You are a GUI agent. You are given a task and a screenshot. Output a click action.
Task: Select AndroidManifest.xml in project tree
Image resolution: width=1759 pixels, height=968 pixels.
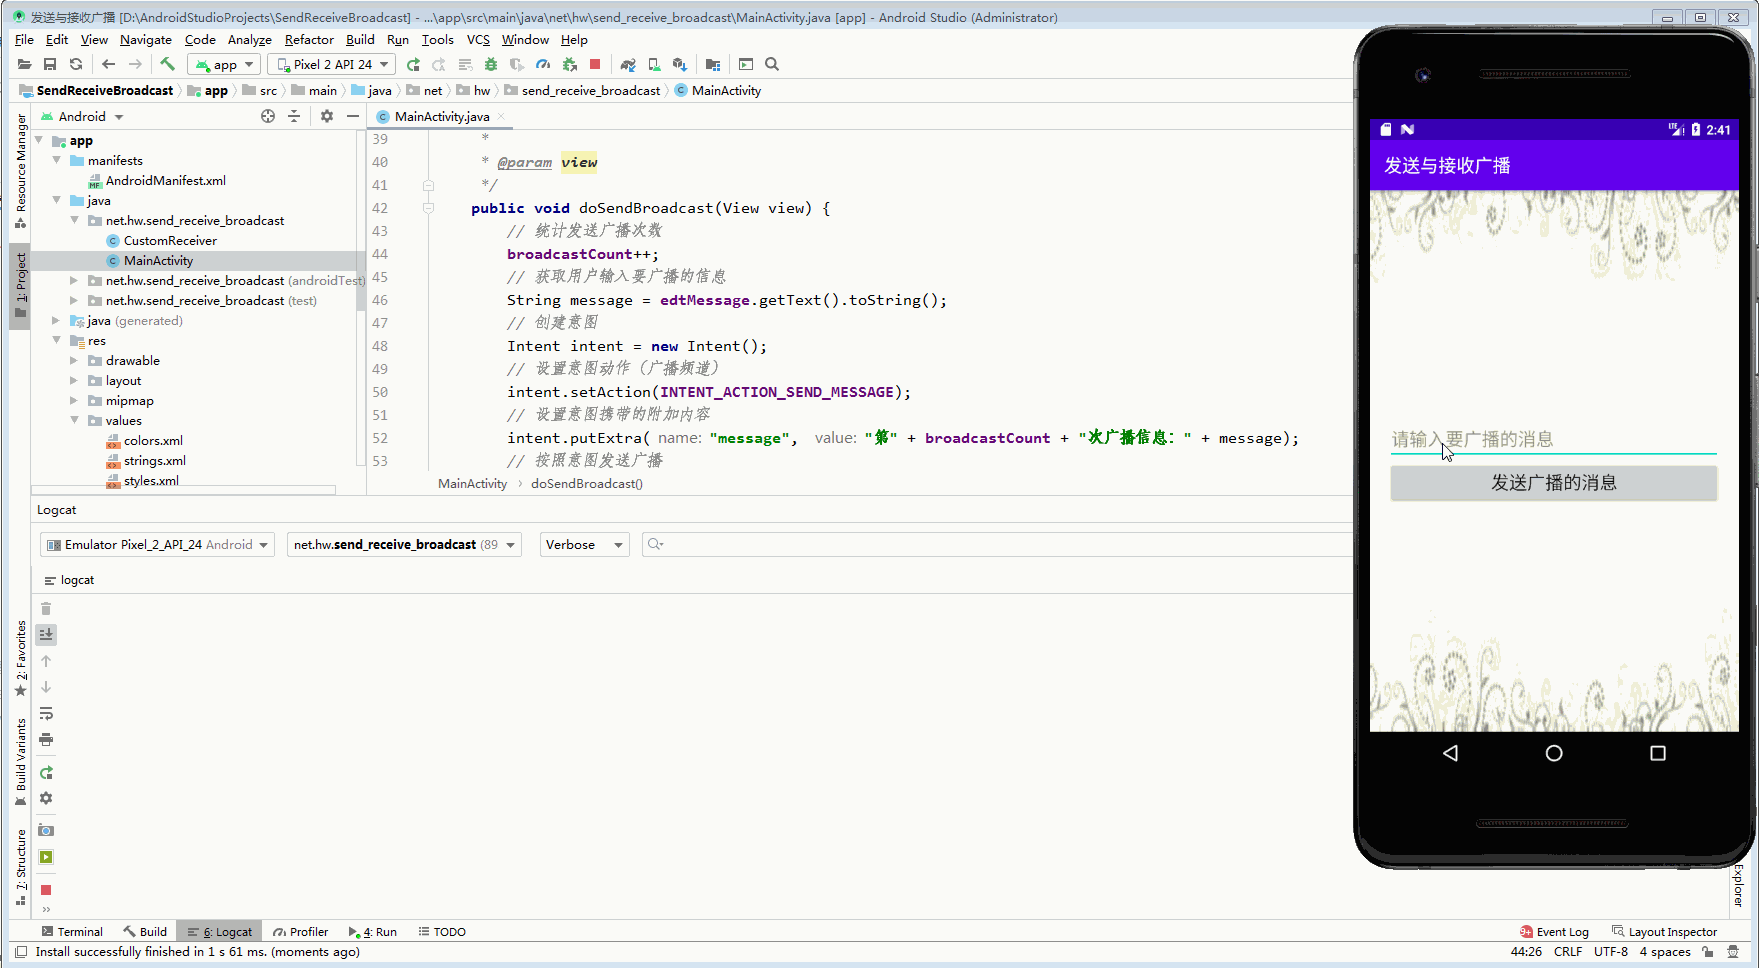coord(165,180)
